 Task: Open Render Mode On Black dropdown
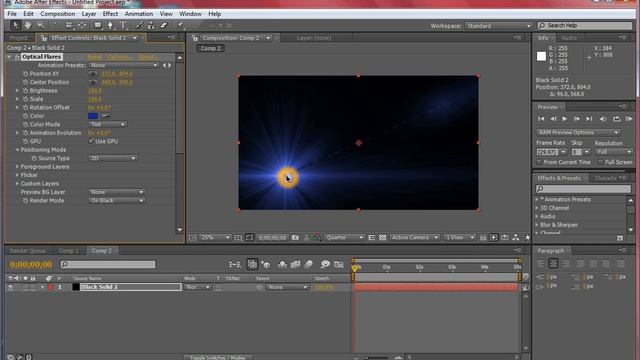click(x=117, y=200)
